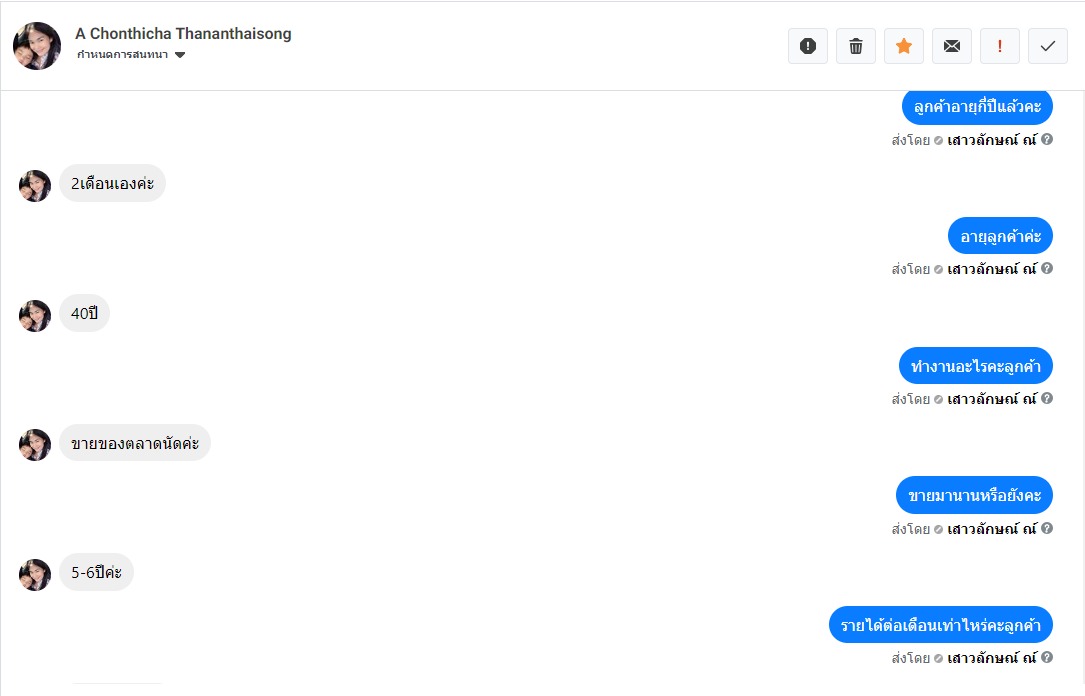Click the verified badge under ขายมานานหรือยังคะ
This screenshot has height=696, width=1085.
pos(938,529)
